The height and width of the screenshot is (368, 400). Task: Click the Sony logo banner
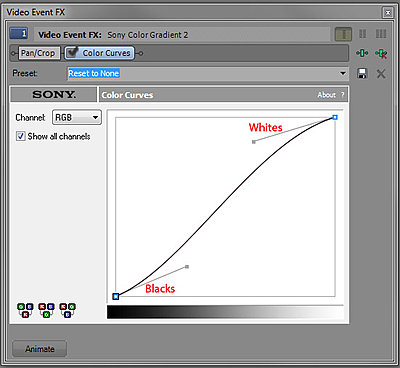54,95
